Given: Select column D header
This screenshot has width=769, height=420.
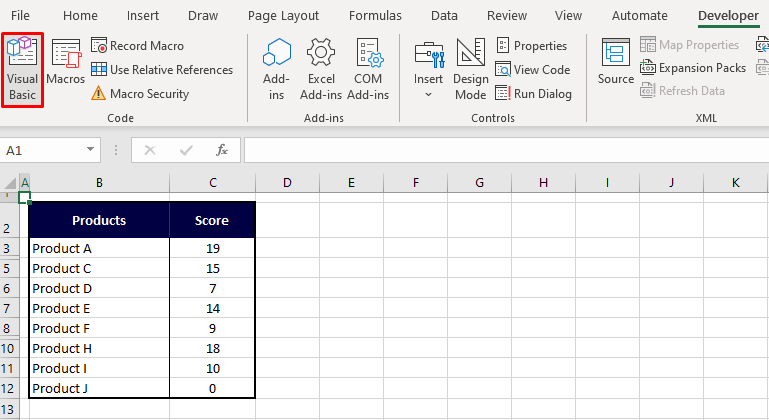Looking at the screenshot, I should [x=287, y=183].
